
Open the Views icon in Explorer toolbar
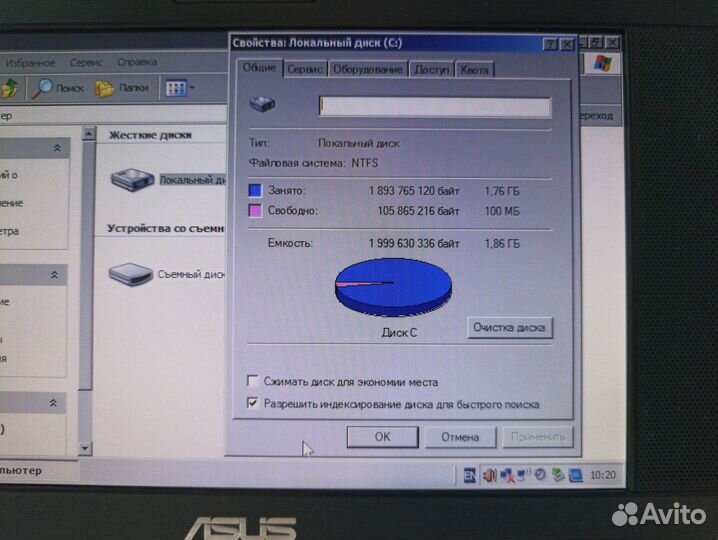click(x=176, y=88)
